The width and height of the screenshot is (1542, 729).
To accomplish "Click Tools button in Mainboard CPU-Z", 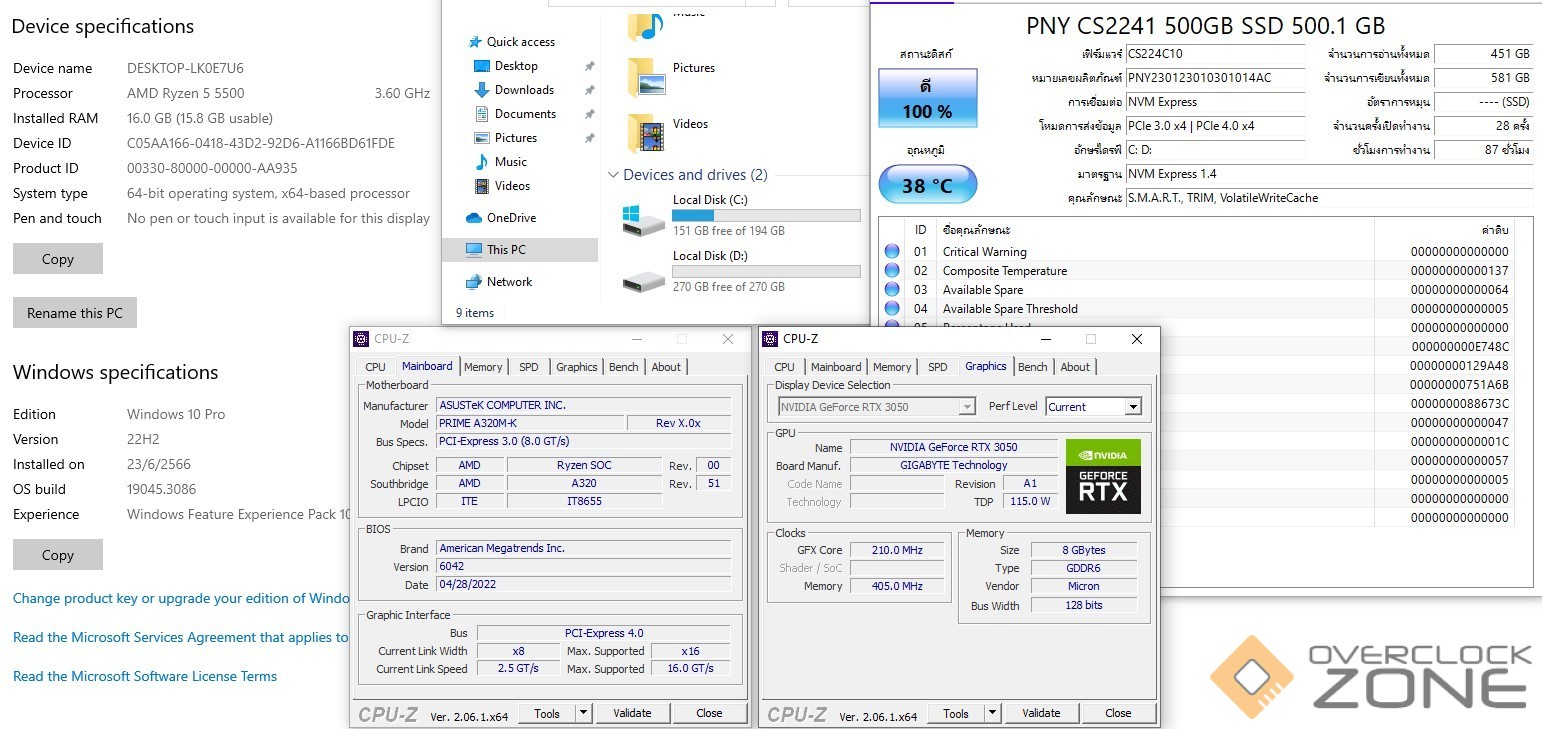I will [547, 713].
